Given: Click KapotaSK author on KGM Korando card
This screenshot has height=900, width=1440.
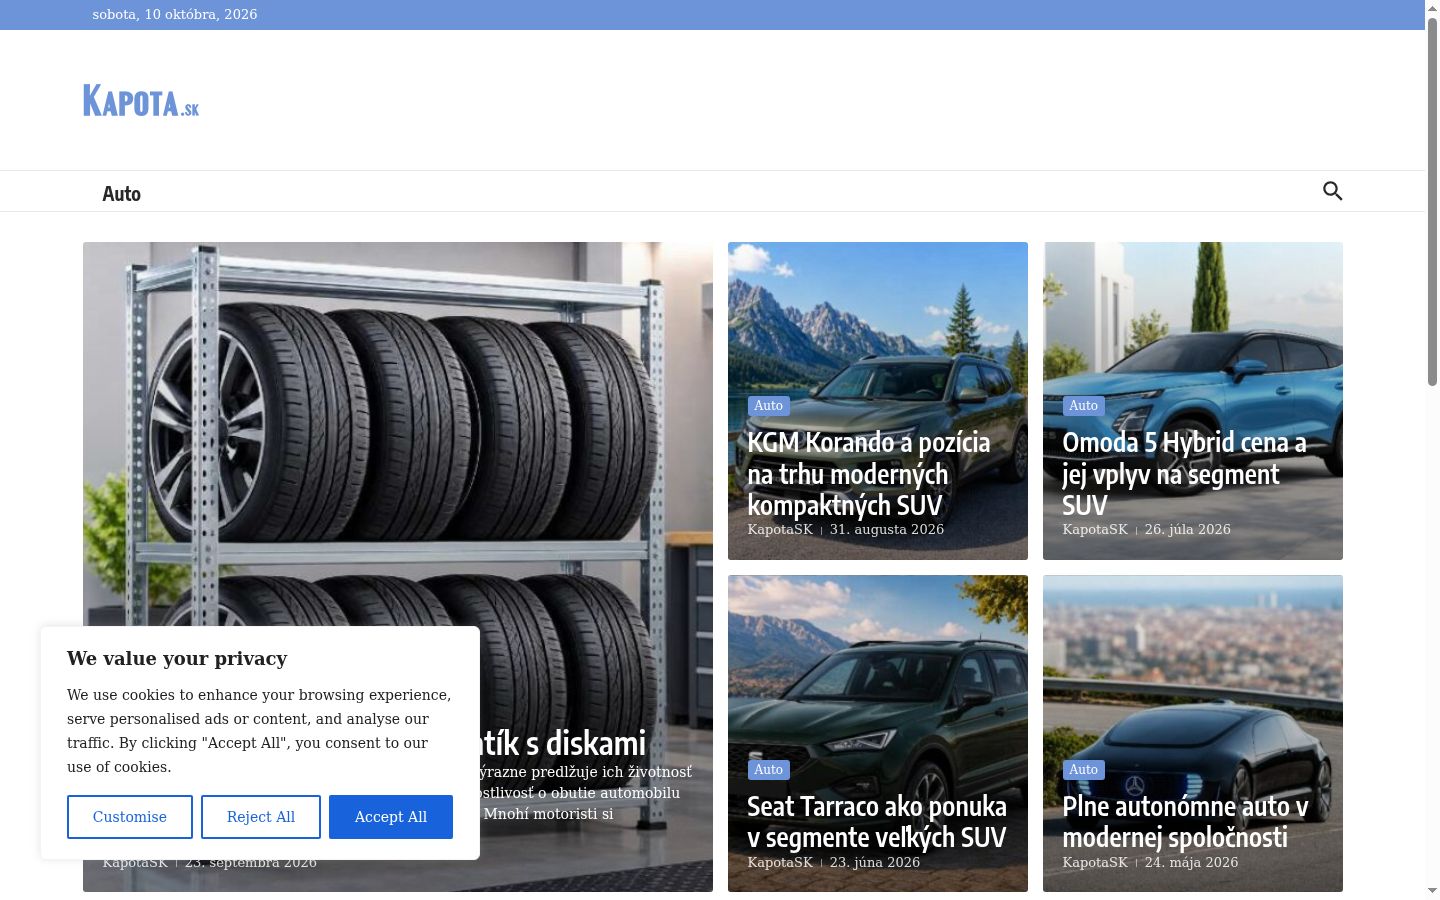Looking at the screenshot, I should [780, 530].
